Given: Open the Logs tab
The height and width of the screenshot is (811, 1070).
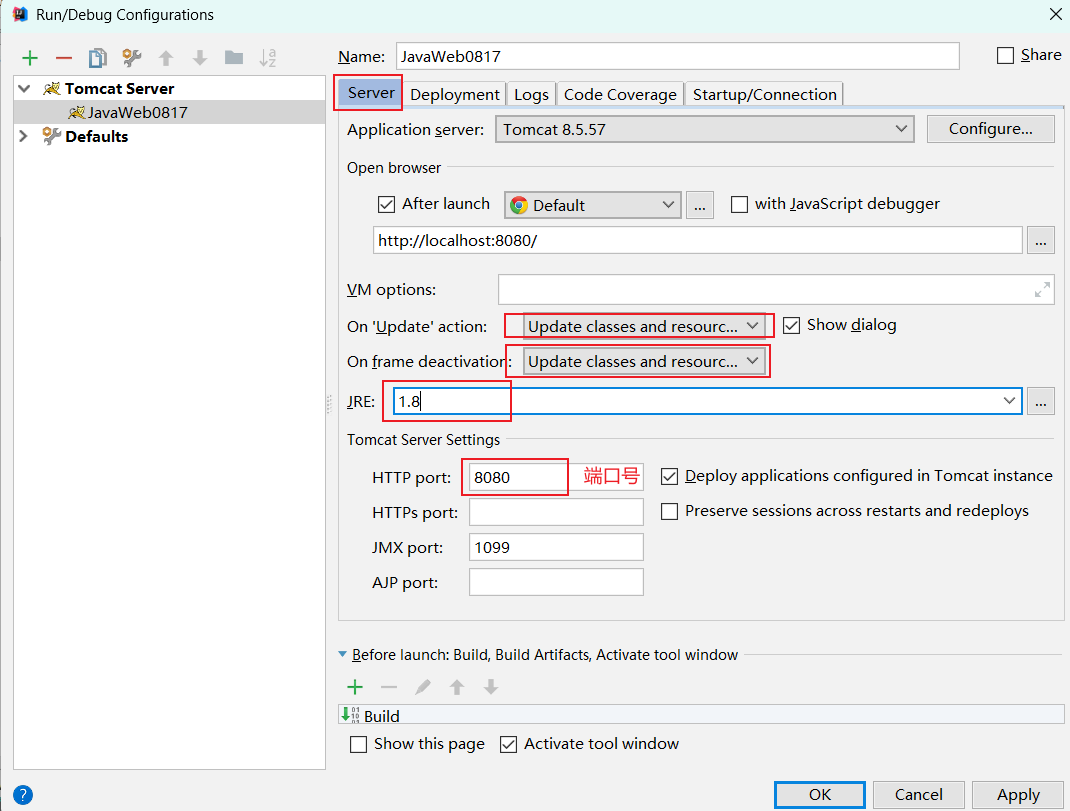Looking at the screenshot, I should coord(531,94).
